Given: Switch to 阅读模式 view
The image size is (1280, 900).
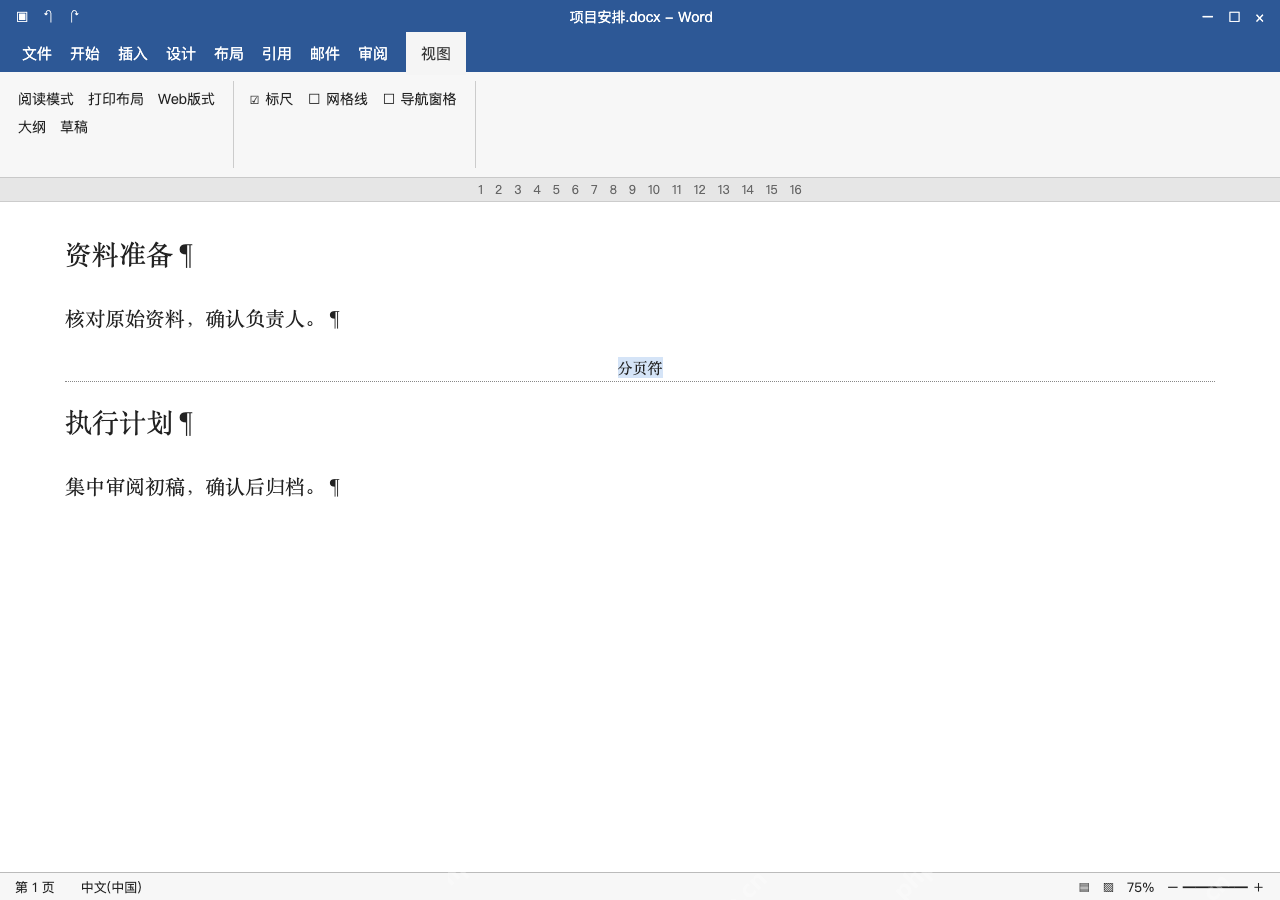Looking at the screenshot, I should pos(46,99).
